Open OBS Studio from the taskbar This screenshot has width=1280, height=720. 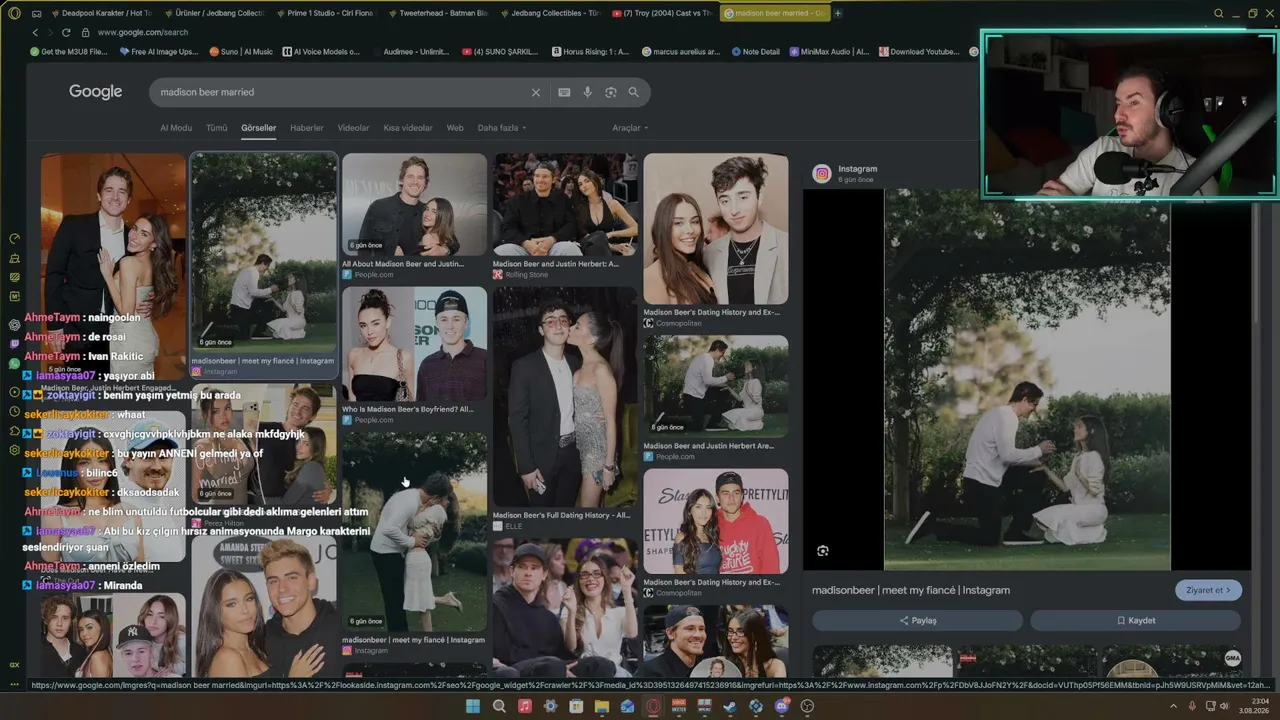click(807, 706)
